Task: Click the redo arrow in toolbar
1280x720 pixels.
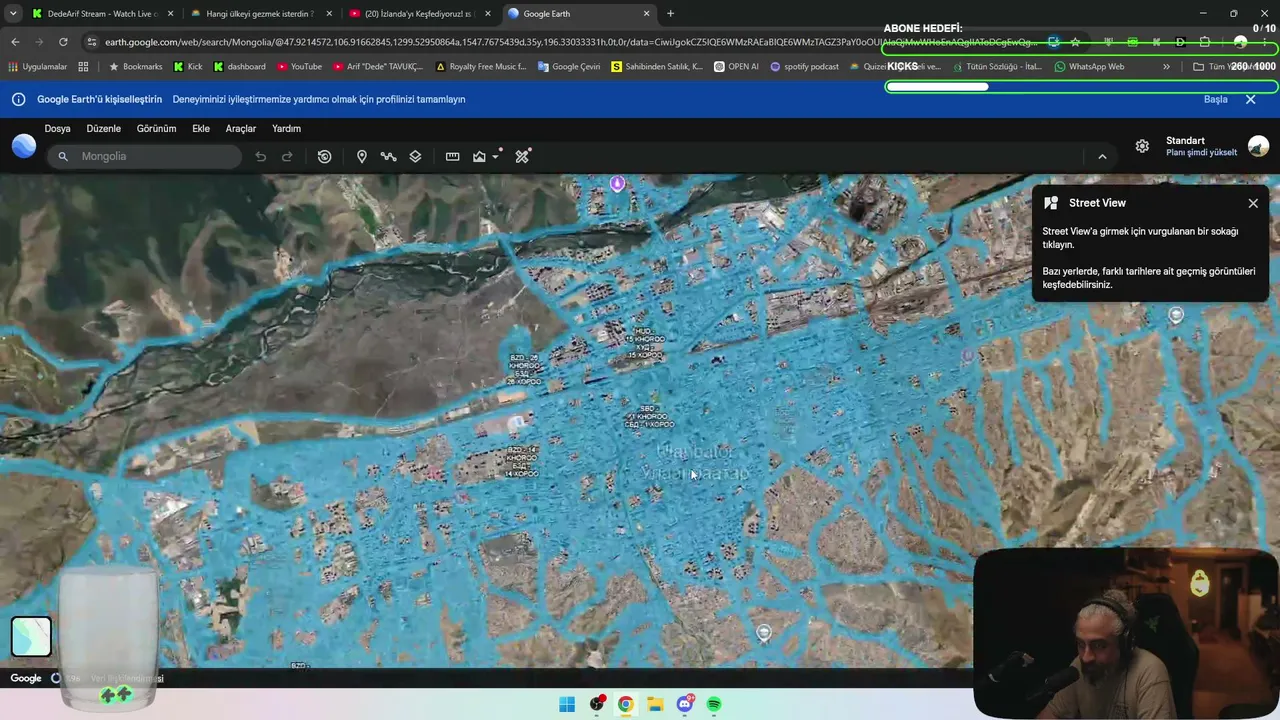Action: (287, 156)
